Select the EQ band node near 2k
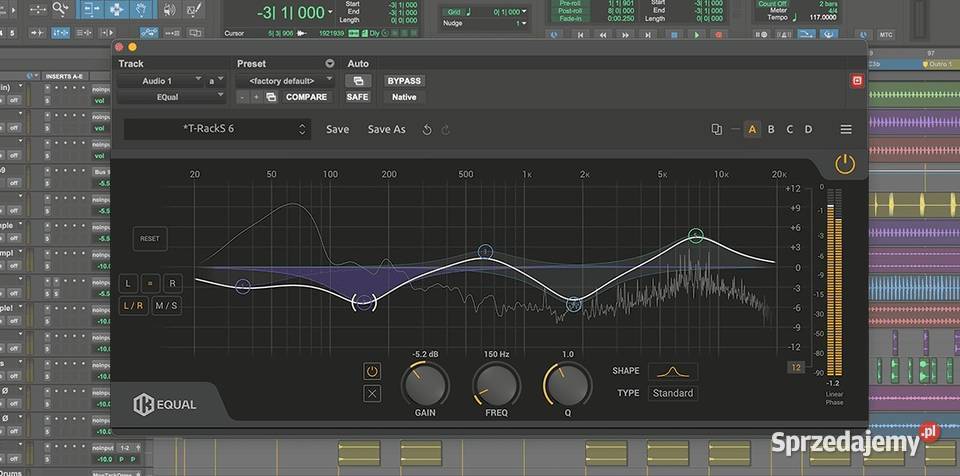The width and height of the screenshot is (960, 476). point(574,304)
